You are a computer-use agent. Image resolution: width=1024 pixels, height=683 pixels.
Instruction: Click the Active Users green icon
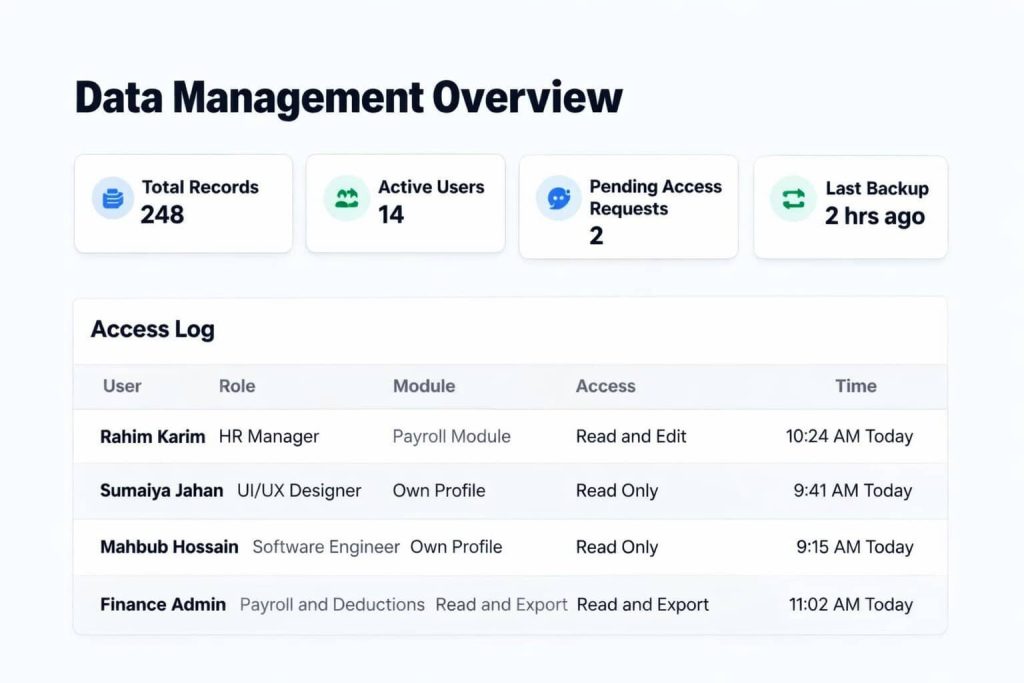tap(347, 197)
